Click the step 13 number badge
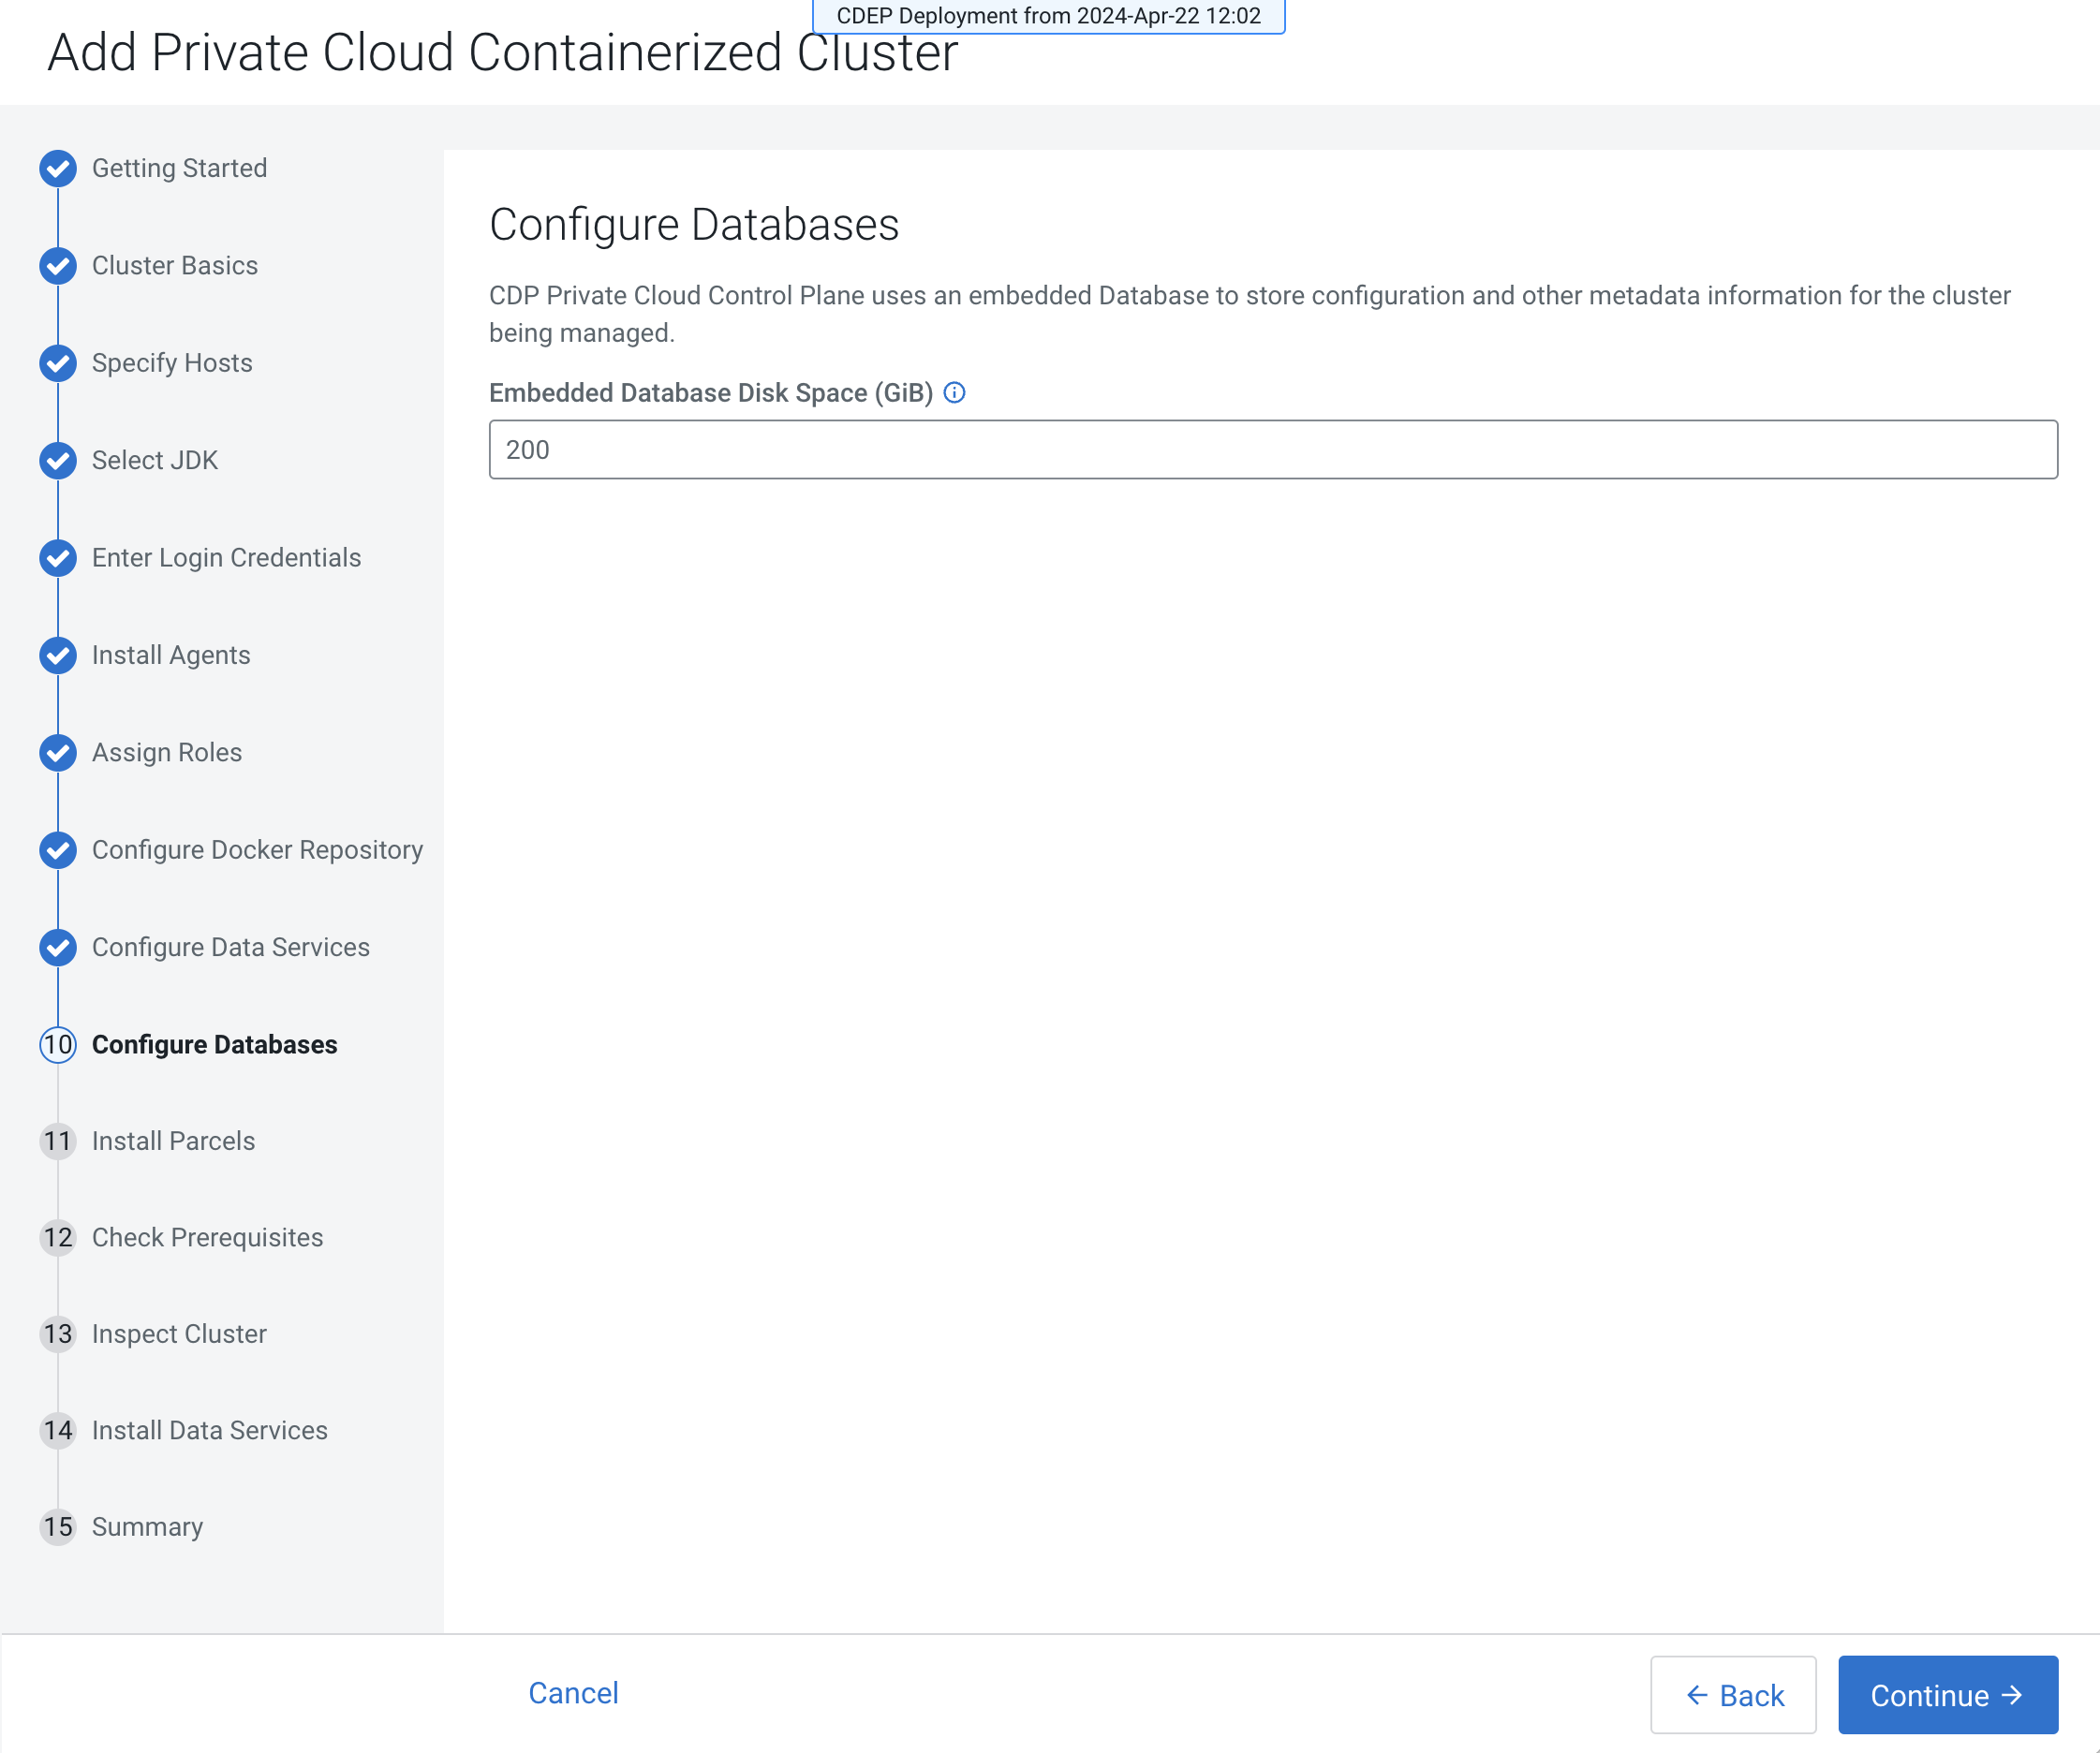 (x=58, y=1334)
